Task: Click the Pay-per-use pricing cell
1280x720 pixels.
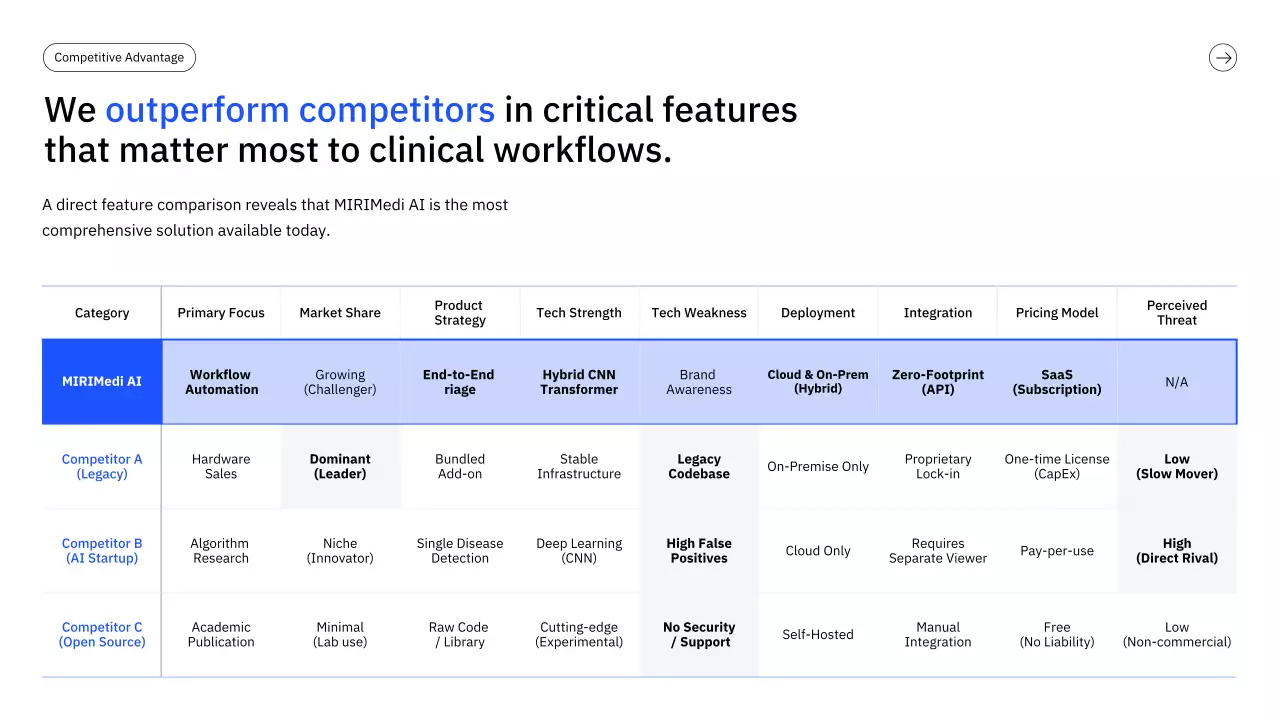Action: coord(1057,551)
